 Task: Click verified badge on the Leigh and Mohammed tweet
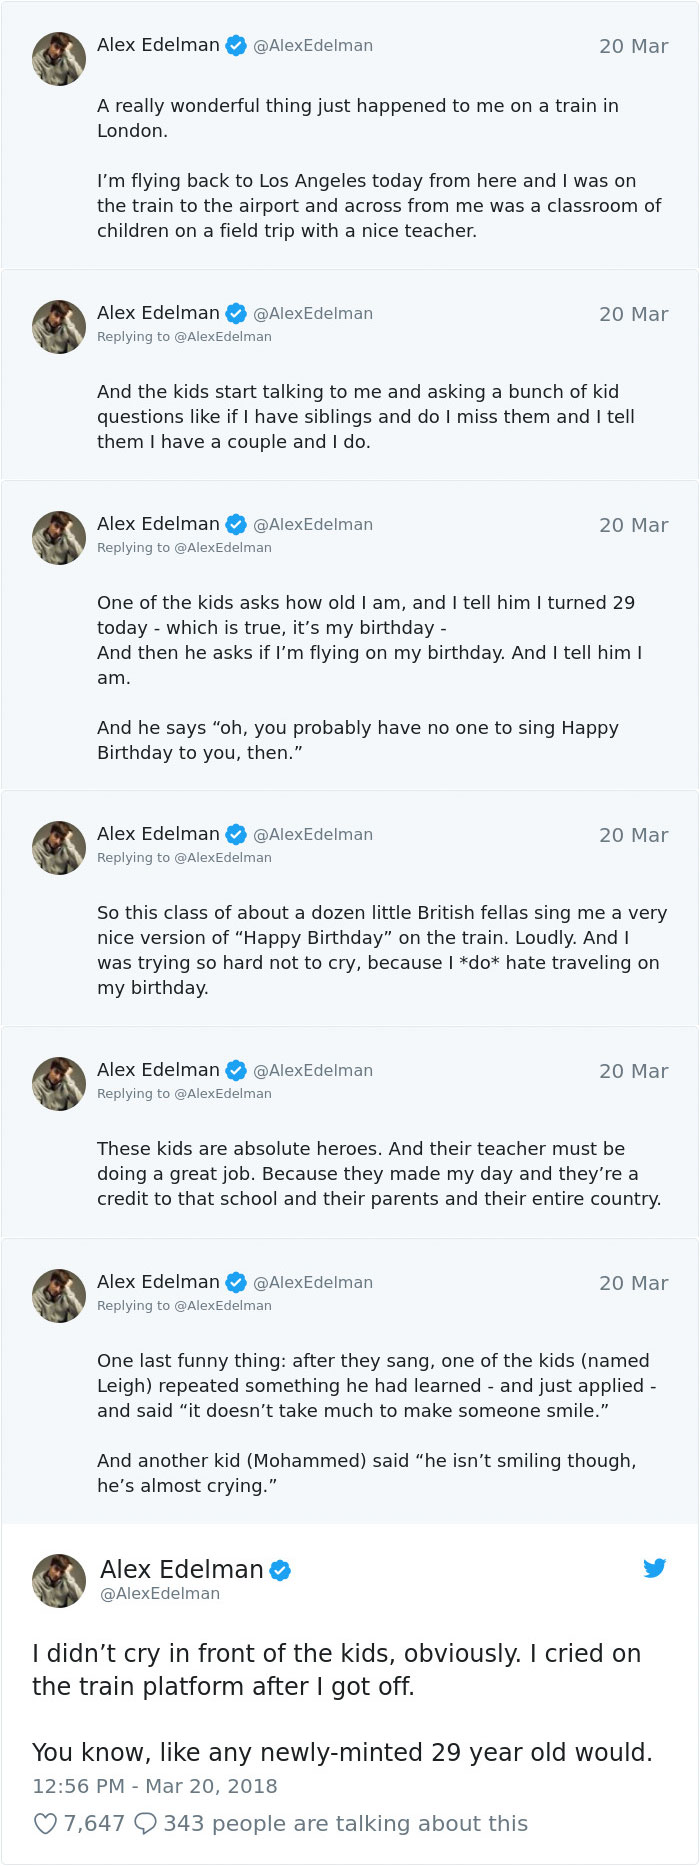(236, 1282)
